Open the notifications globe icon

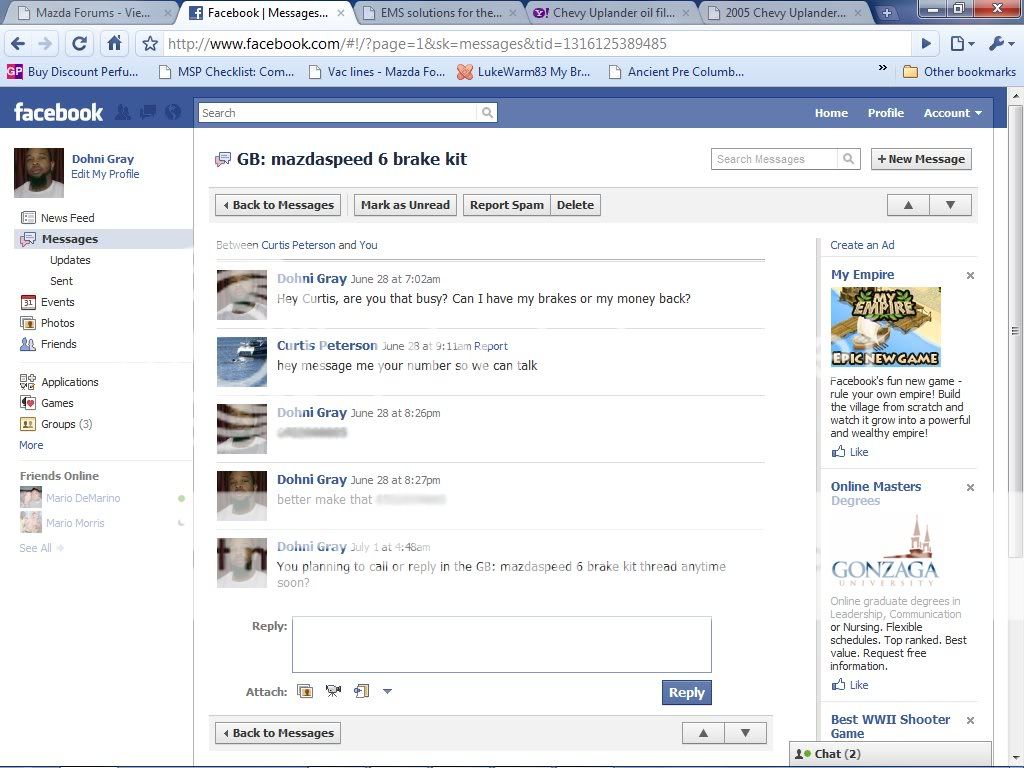[x=173, y=112]
